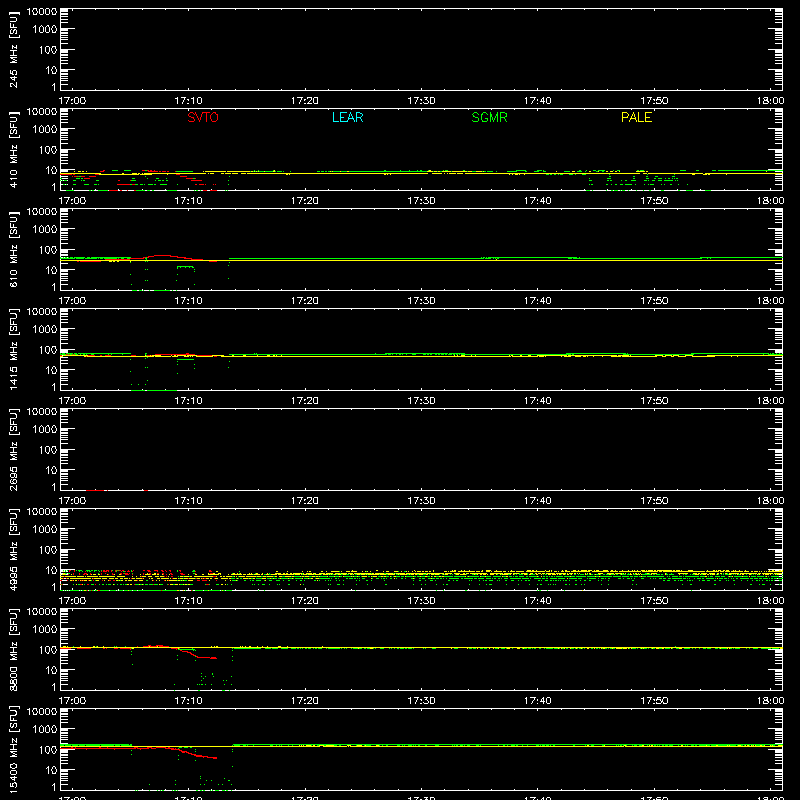Click 17:40 tick under the 610 MHz panel
Viewport: 800px width, 800px height.
pyautogui.click(x=538, y=301)
